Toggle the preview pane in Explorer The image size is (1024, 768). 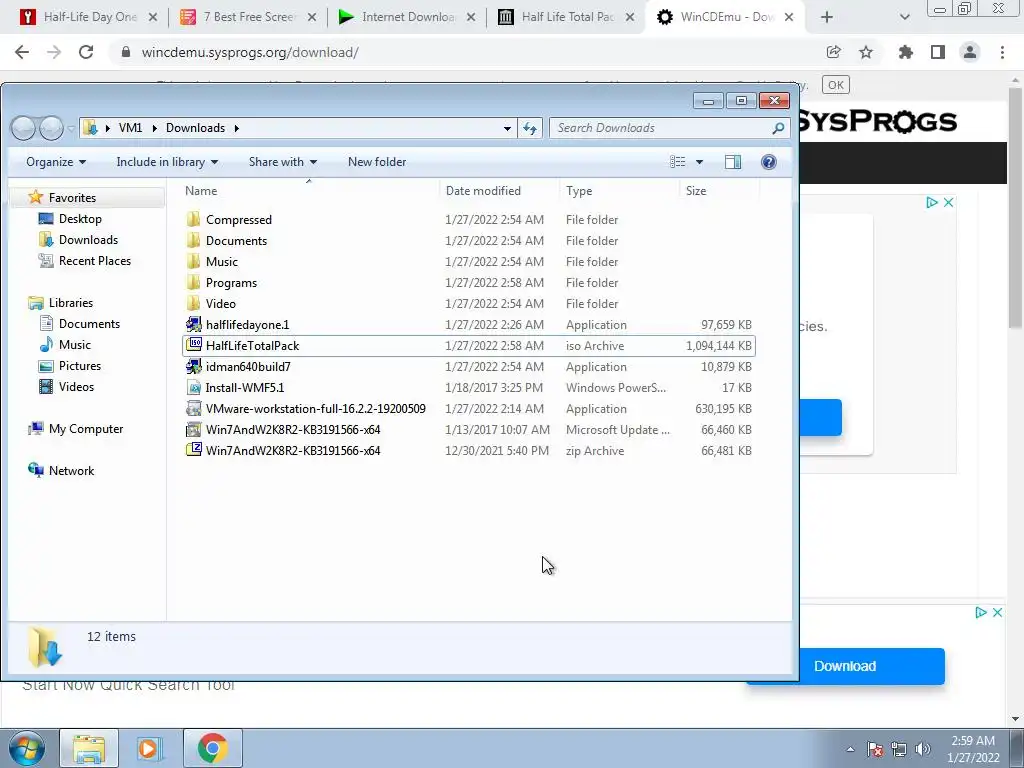[733, 162]
